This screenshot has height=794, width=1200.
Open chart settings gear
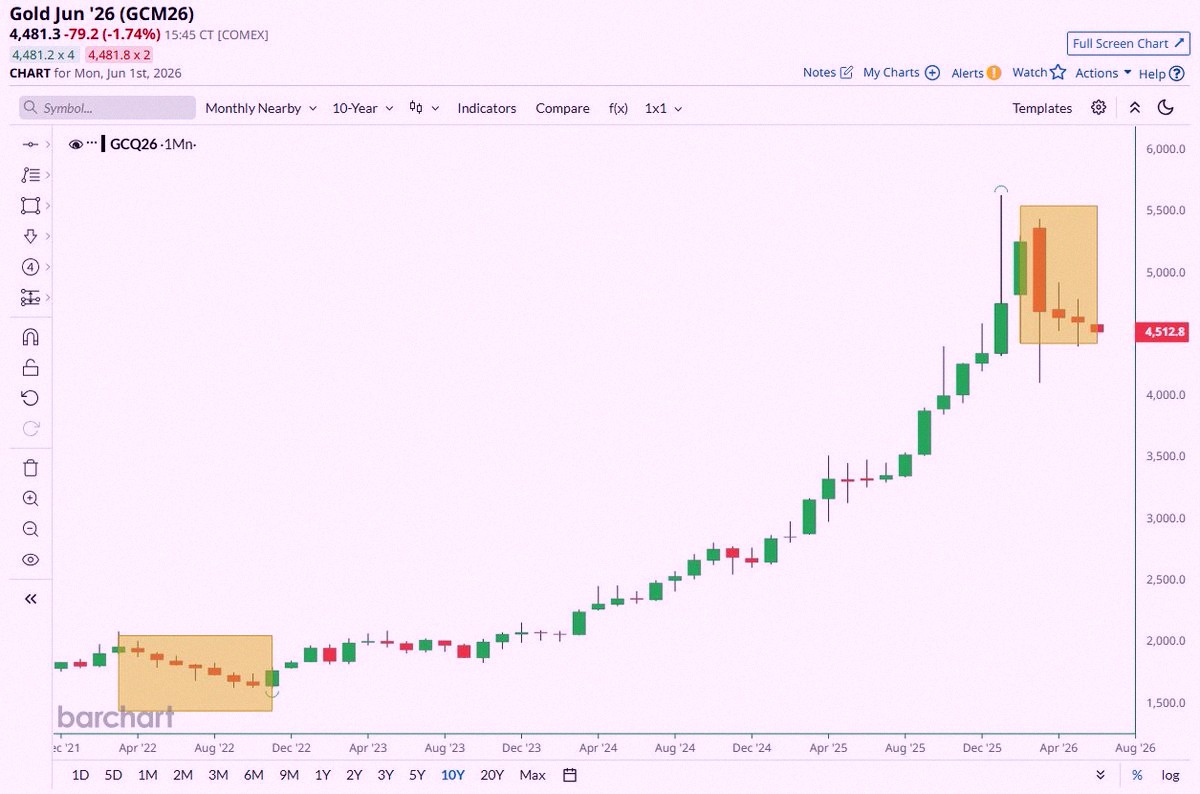(x=1099, y=108)
